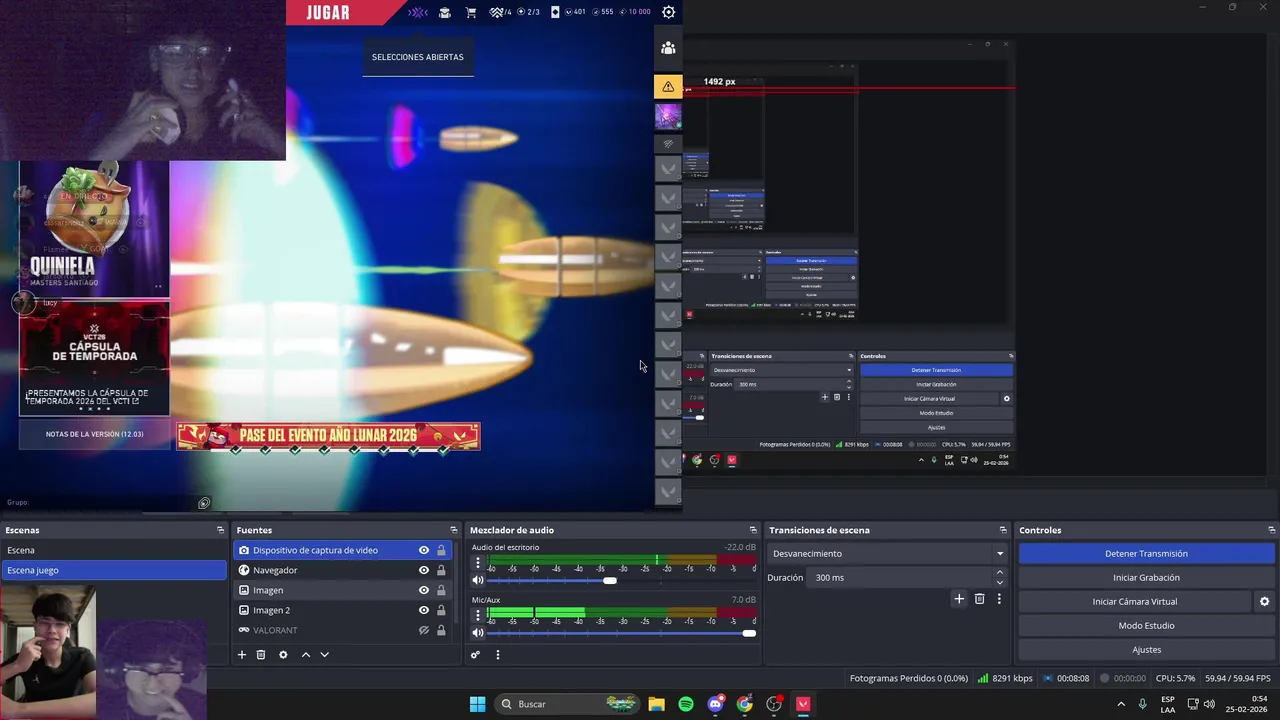Open the agent card icon in Valorant bar

pyautogui.click(x=555, y=12)
